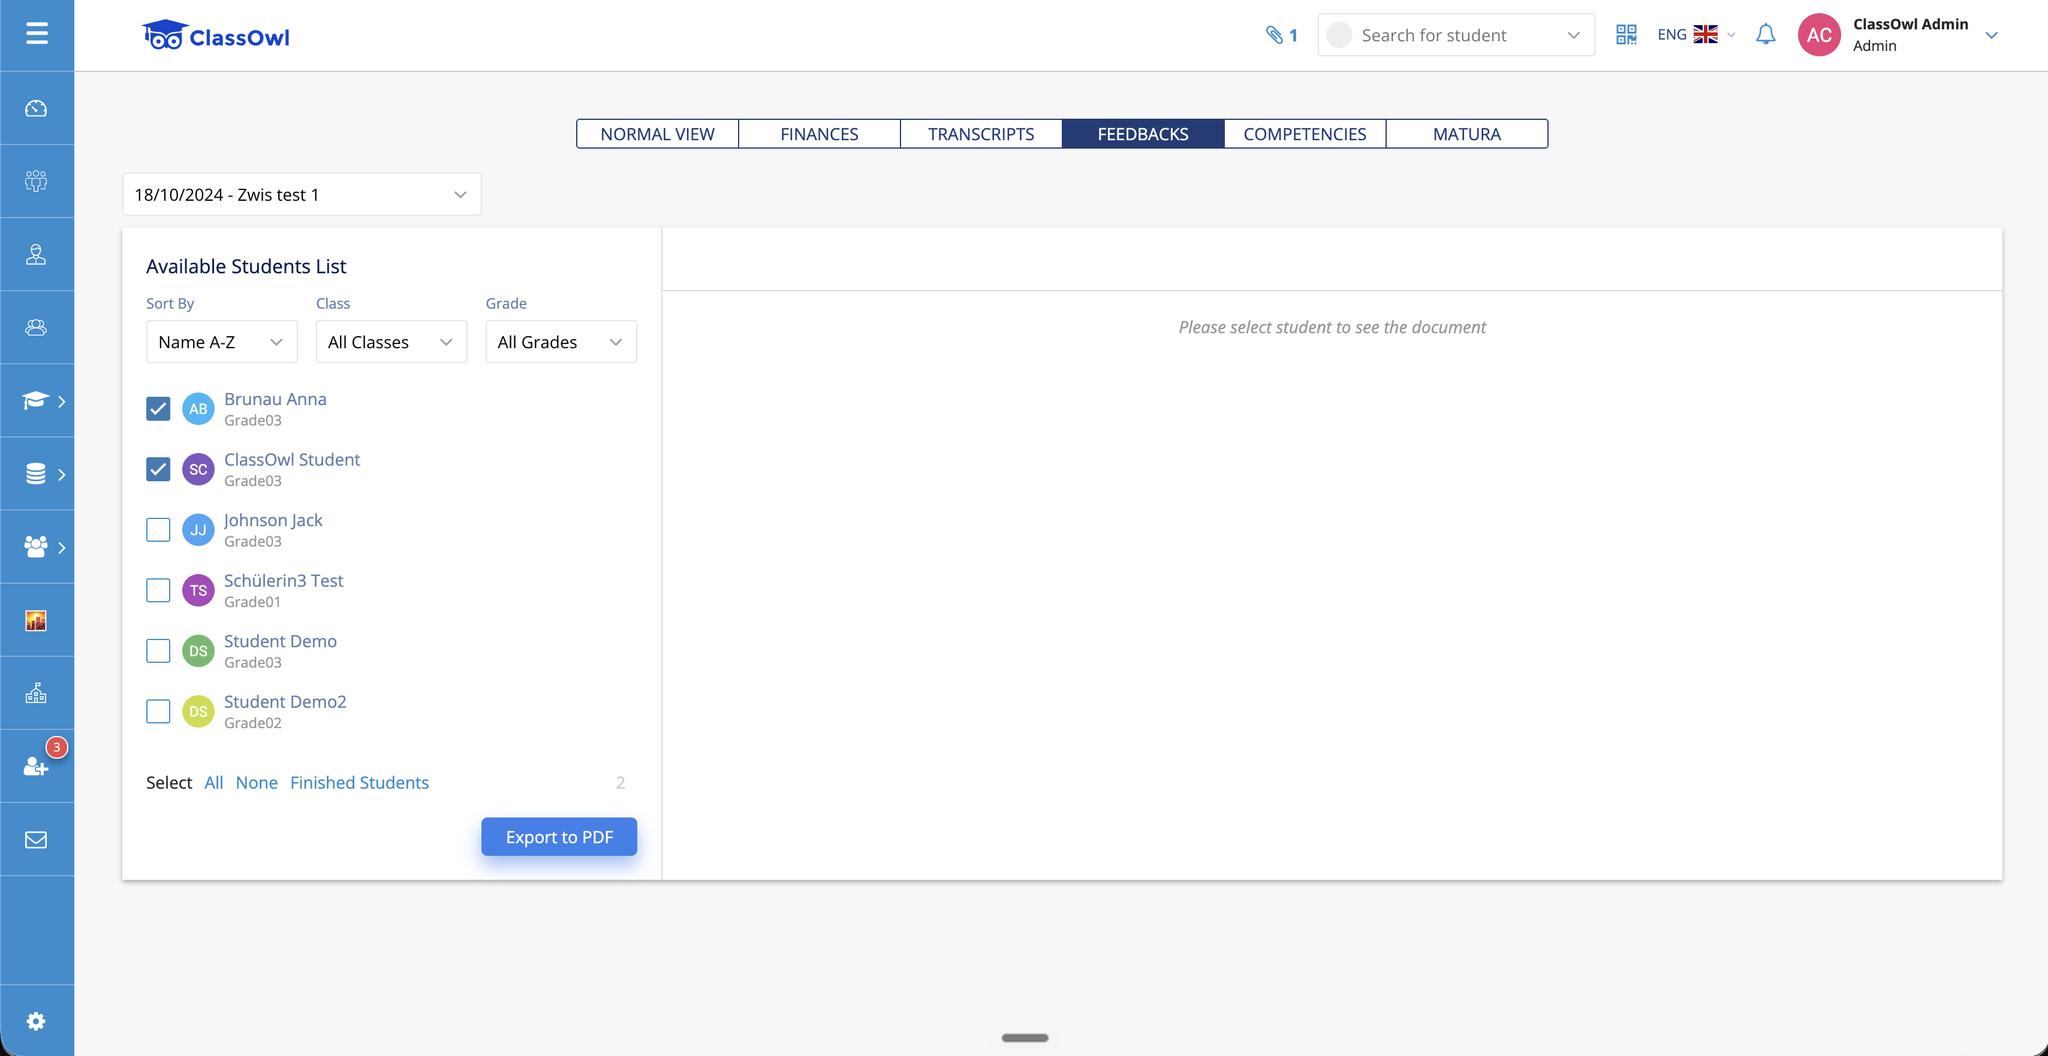2048x1056 pixels.
Task: Open Johnson Jack name link
Action: 273,520
